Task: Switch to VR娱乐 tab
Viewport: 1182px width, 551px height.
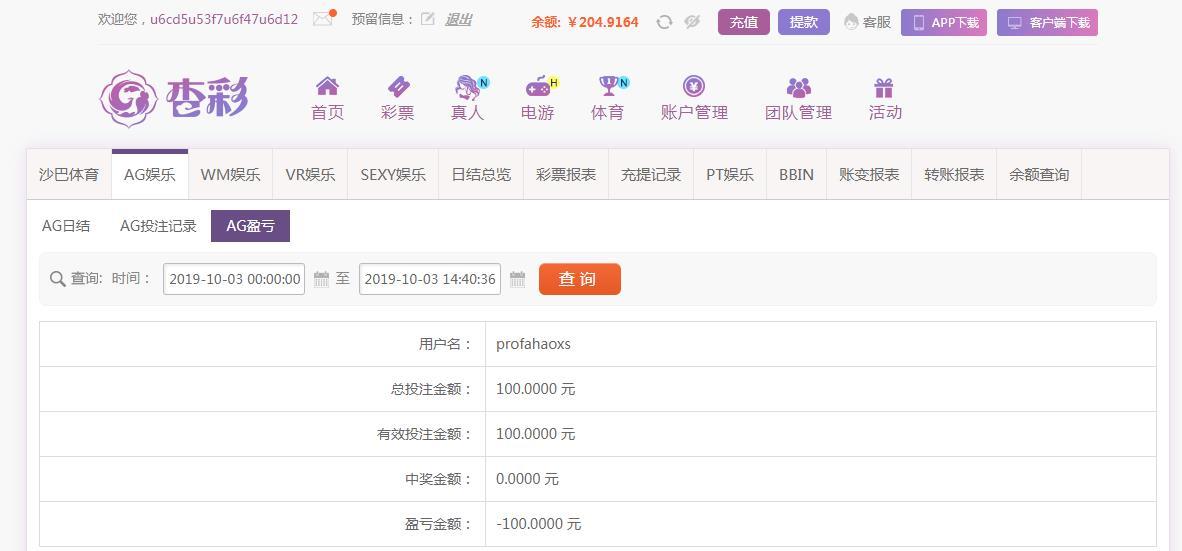Action: pyautogui.click(x=311, y=175)
